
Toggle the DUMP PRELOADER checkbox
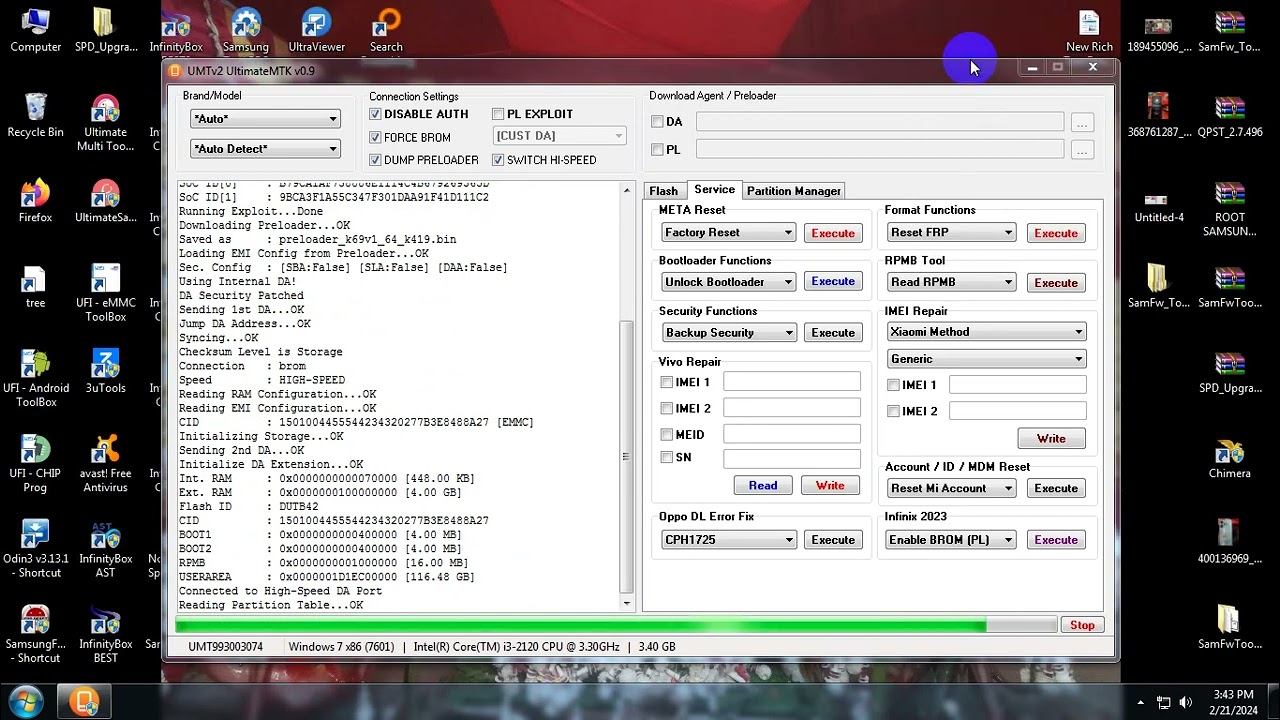coord(376,160)
